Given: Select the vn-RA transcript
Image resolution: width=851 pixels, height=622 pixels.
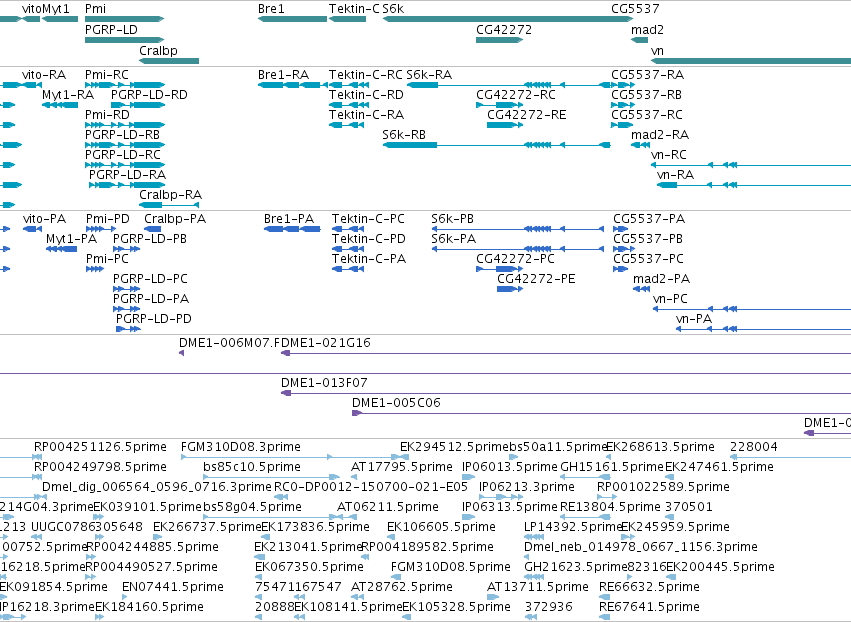Looking at the screenshot, I should click(x=754, y=185).
